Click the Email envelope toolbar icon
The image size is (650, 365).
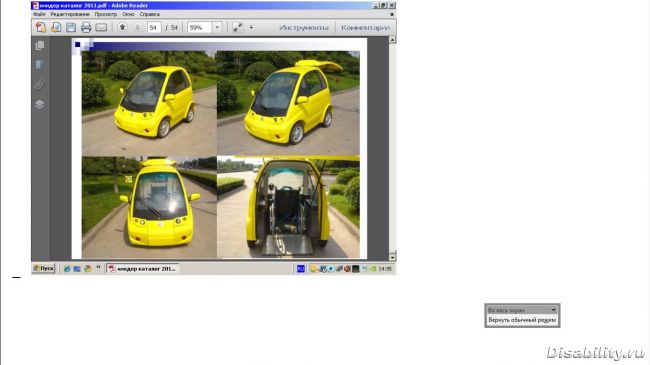tap(101, 27)
